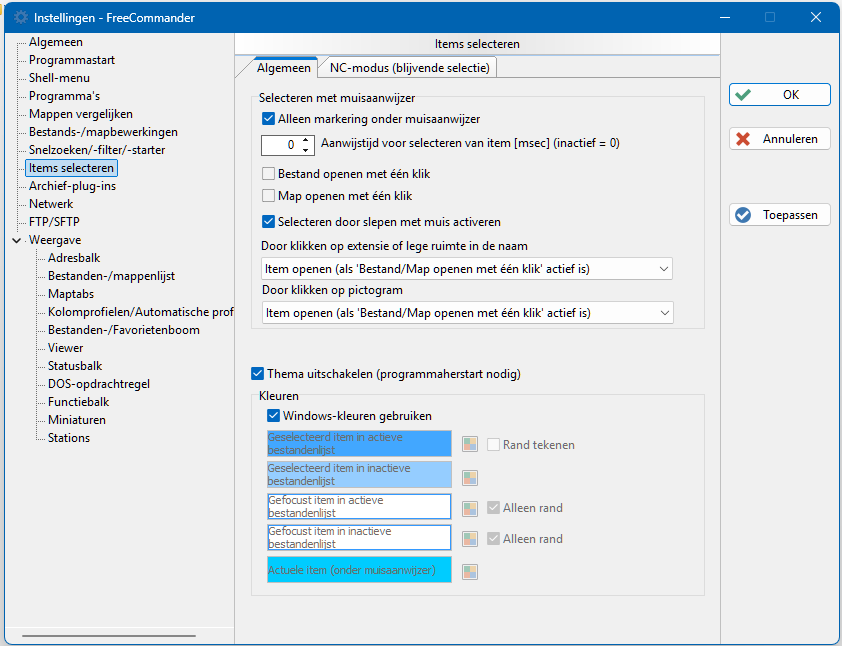Select Viewer in the settings tree
Screen dimensions: 842x646
pyautogui.click(x=66, y=348)
